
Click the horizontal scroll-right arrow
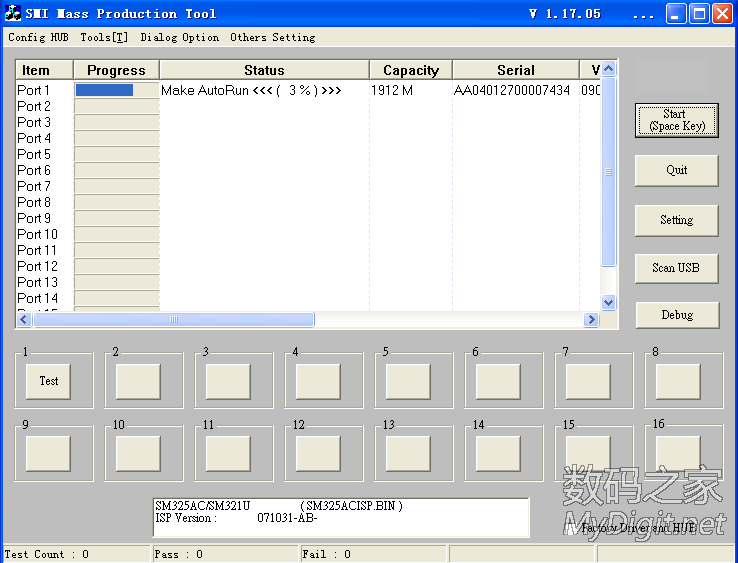[x=591, y=320]
